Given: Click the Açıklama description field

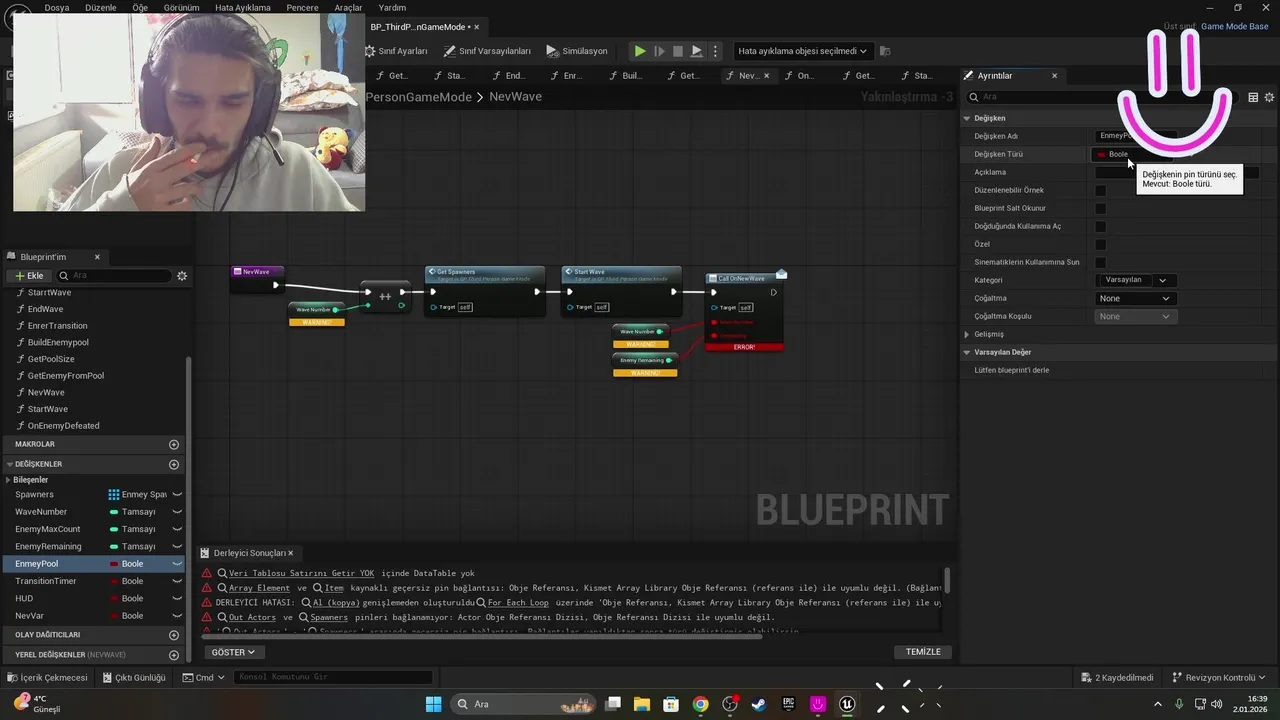Looking at the screenshot, I should point(1177,173).
